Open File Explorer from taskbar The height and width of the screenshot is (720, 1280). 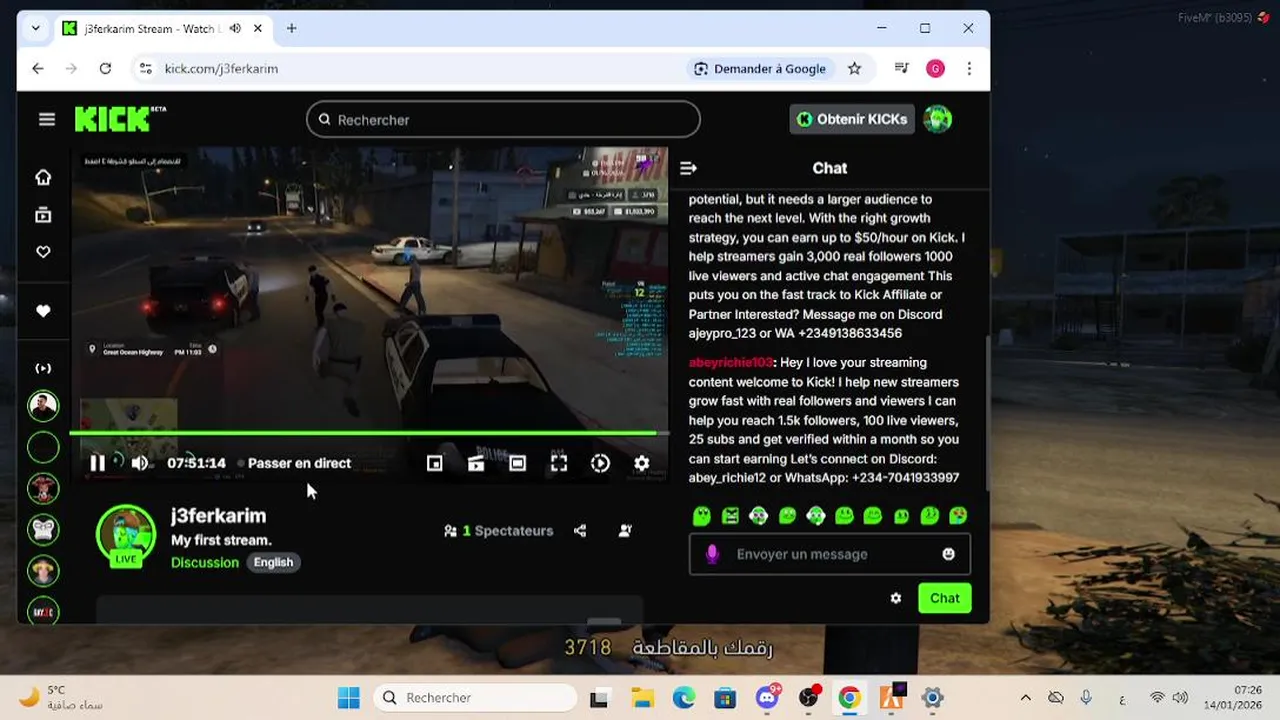tap(642, 697)
